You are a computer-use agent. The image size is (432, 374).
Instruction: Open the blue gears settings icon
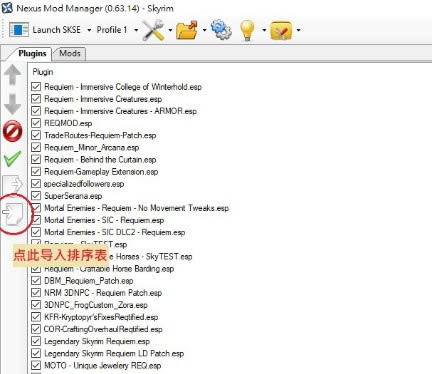coord(221,29)
